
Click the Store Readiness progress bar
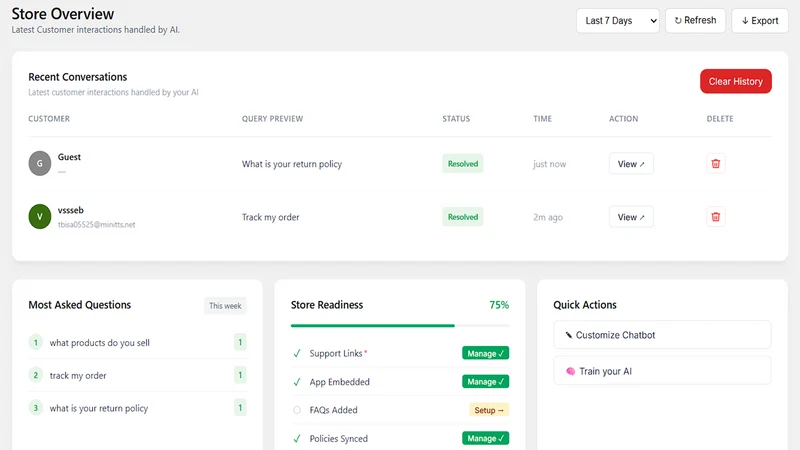point(399,326)
